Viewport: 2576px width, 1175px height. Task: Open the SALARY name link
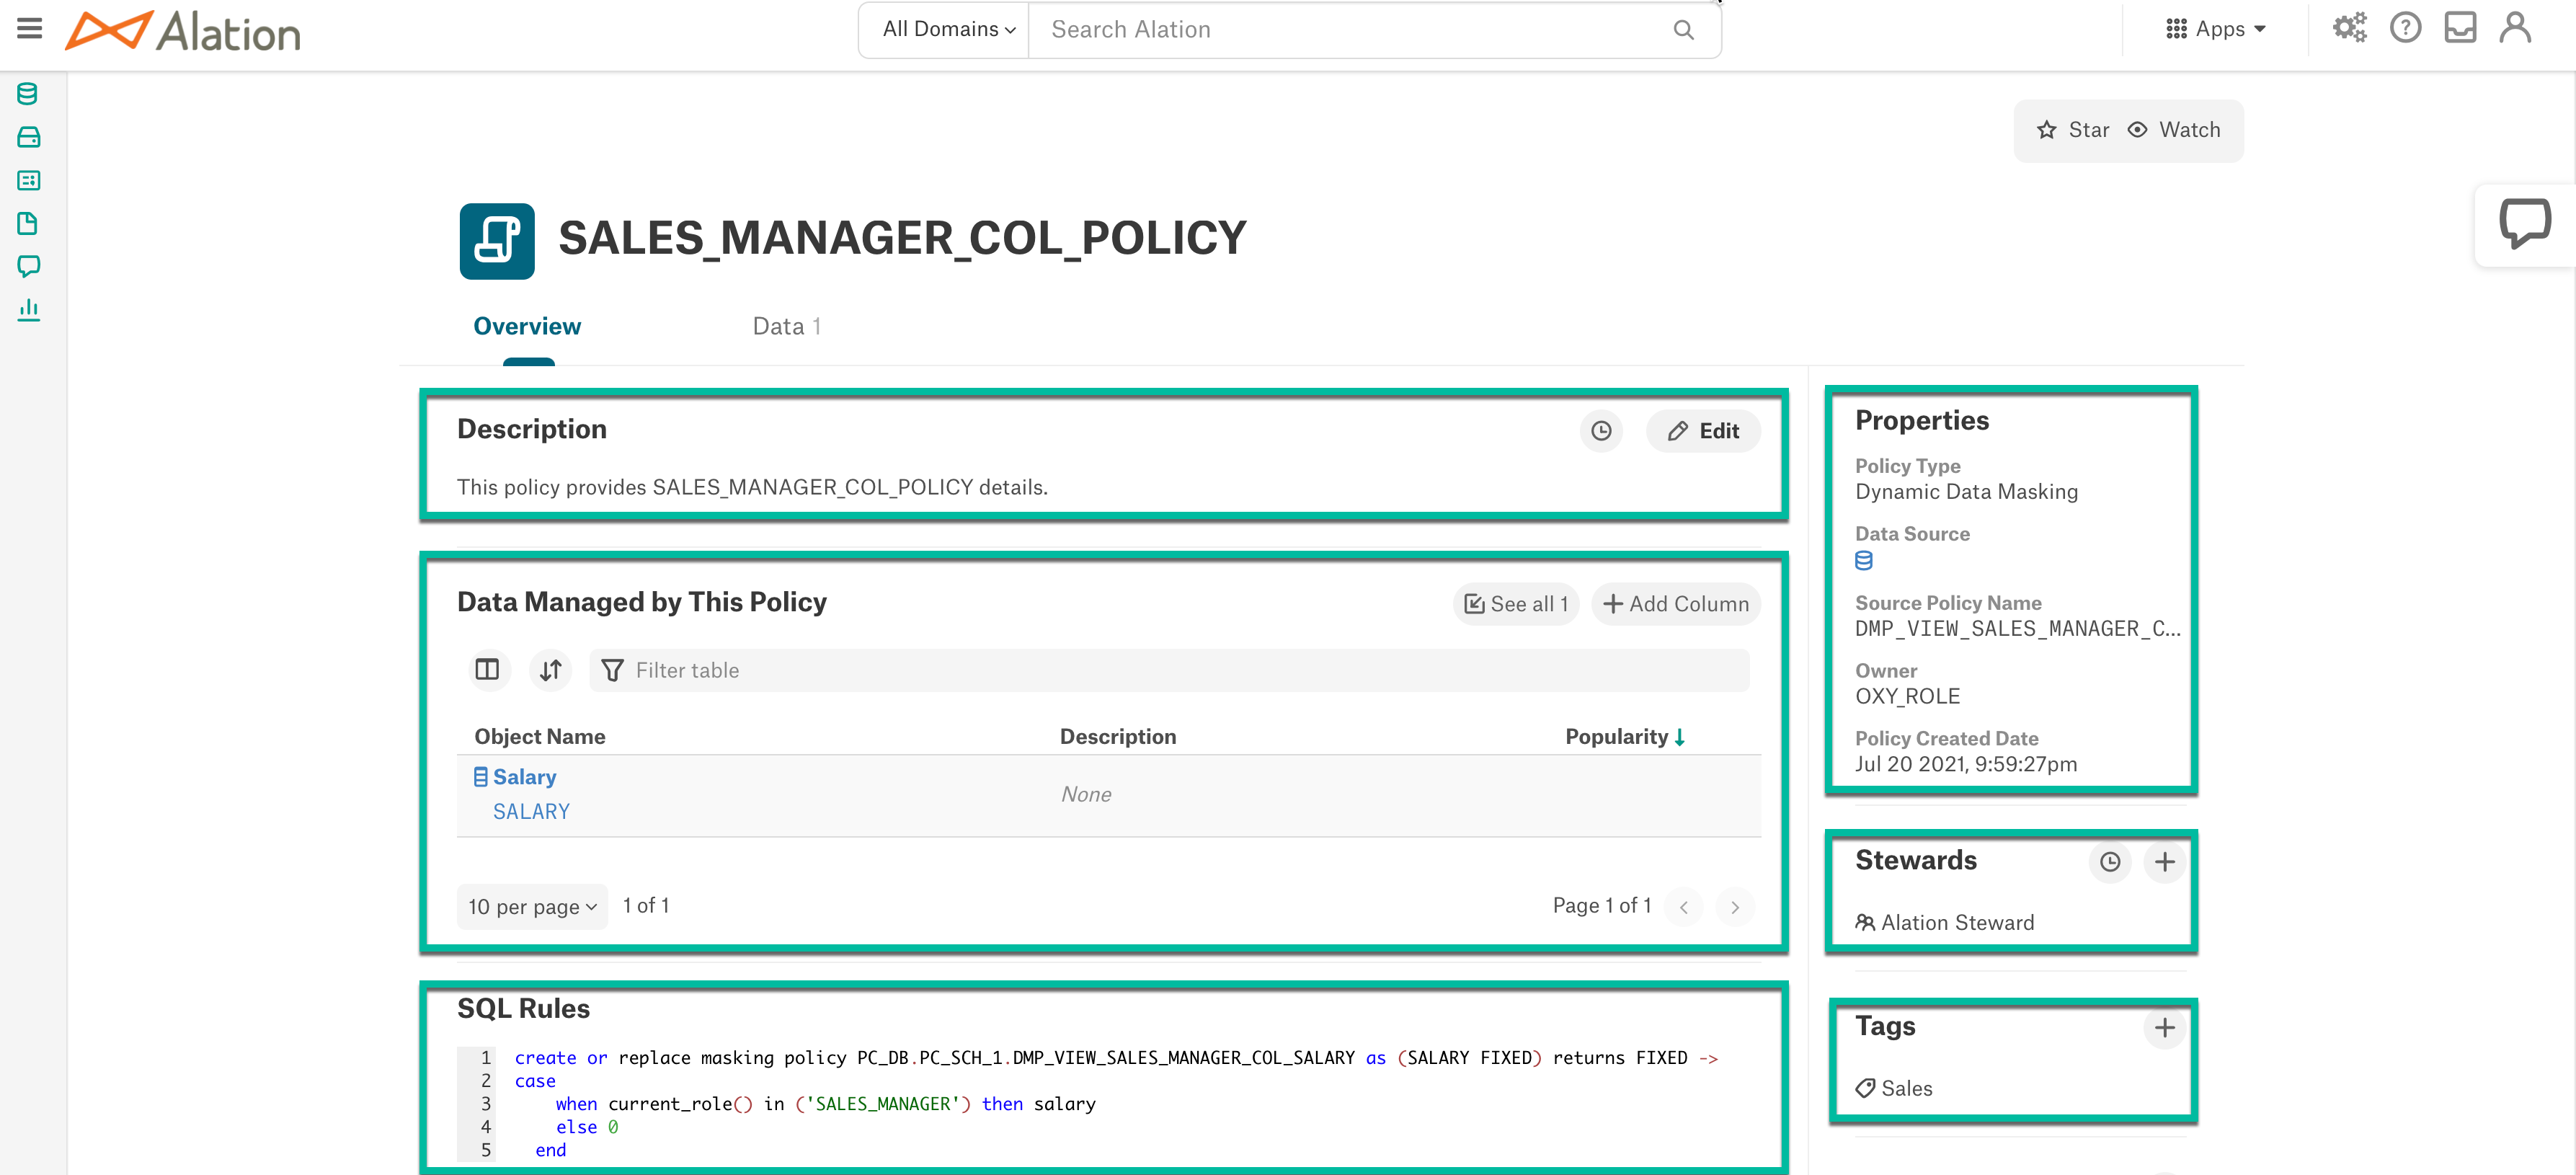tap(531, 812)
